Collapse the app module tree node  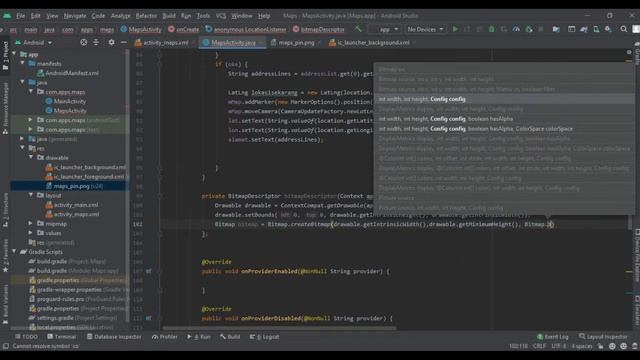14,54
